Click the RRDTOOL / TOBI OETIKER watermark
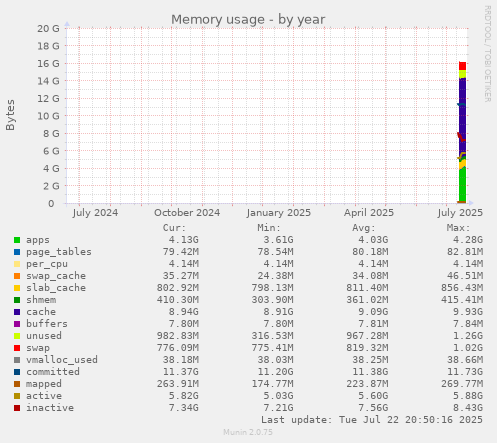 pos(487,54)
